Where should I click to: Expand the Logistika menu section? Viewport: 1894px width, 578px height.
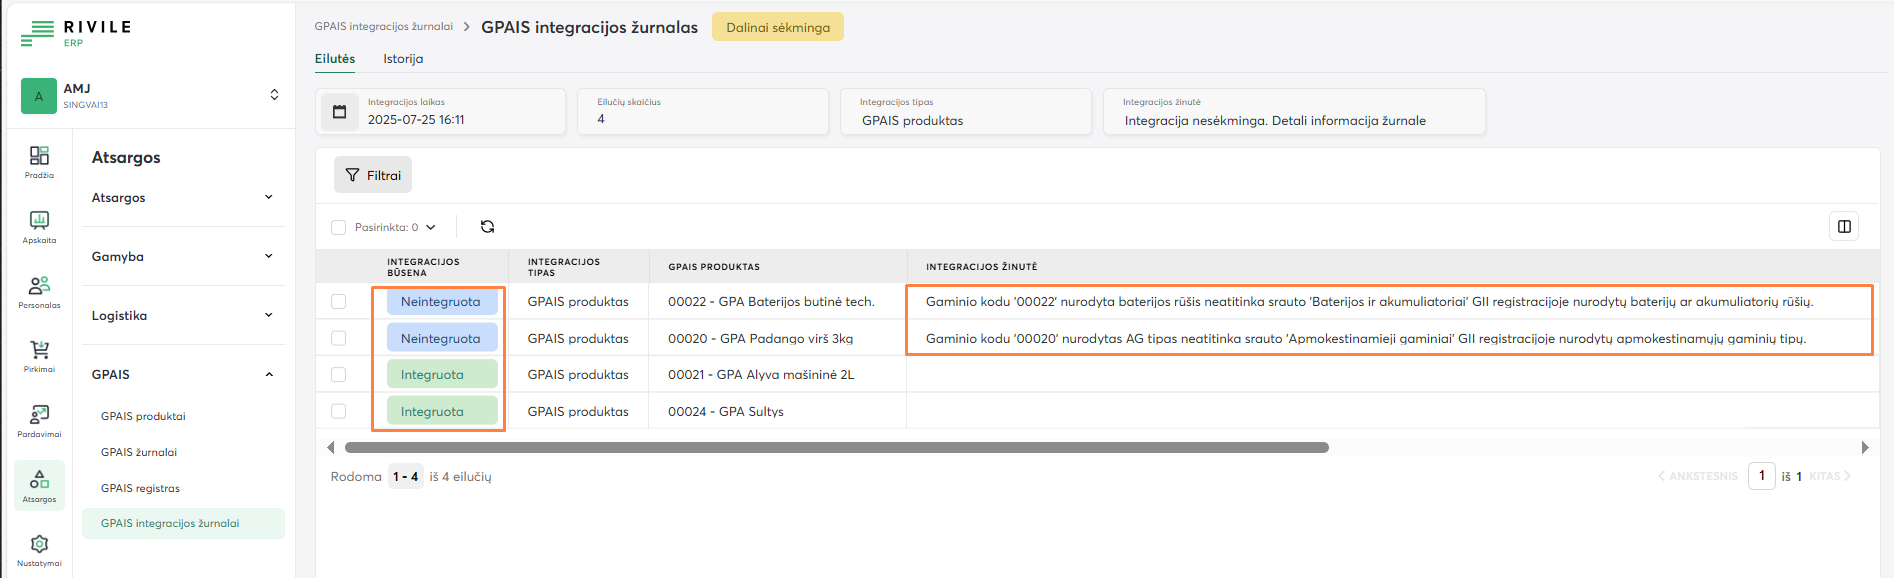[x=182, y=316]
